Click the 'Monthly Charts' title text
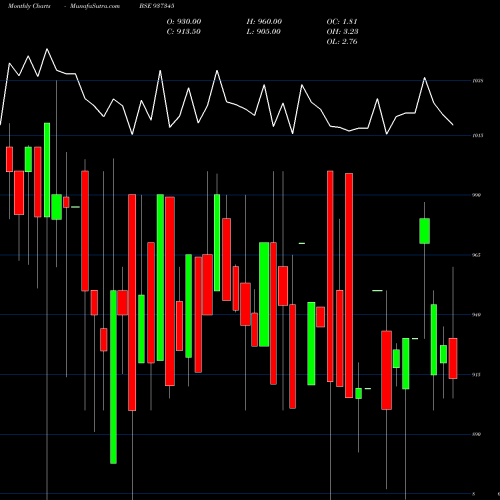 [x=29, y=6]
